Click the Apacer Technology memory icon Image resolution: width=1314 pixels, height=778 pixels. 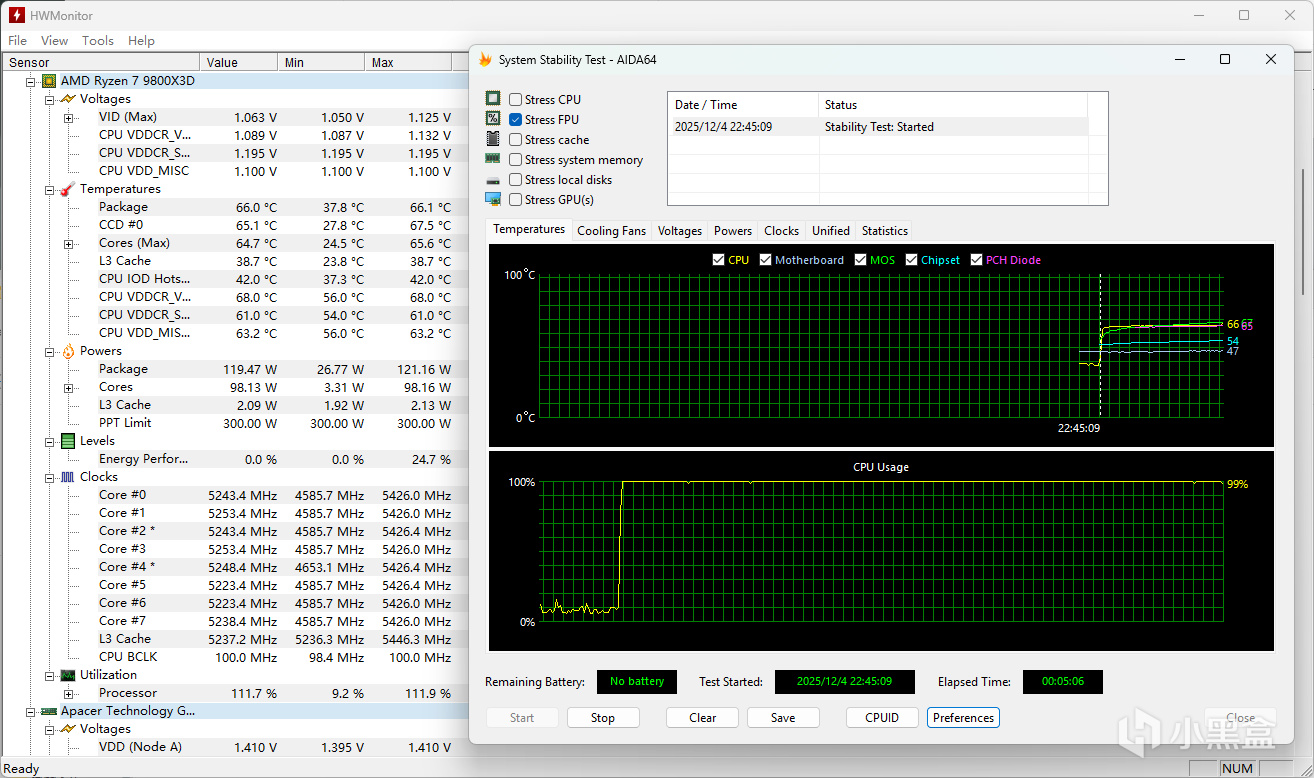(49, 711)
